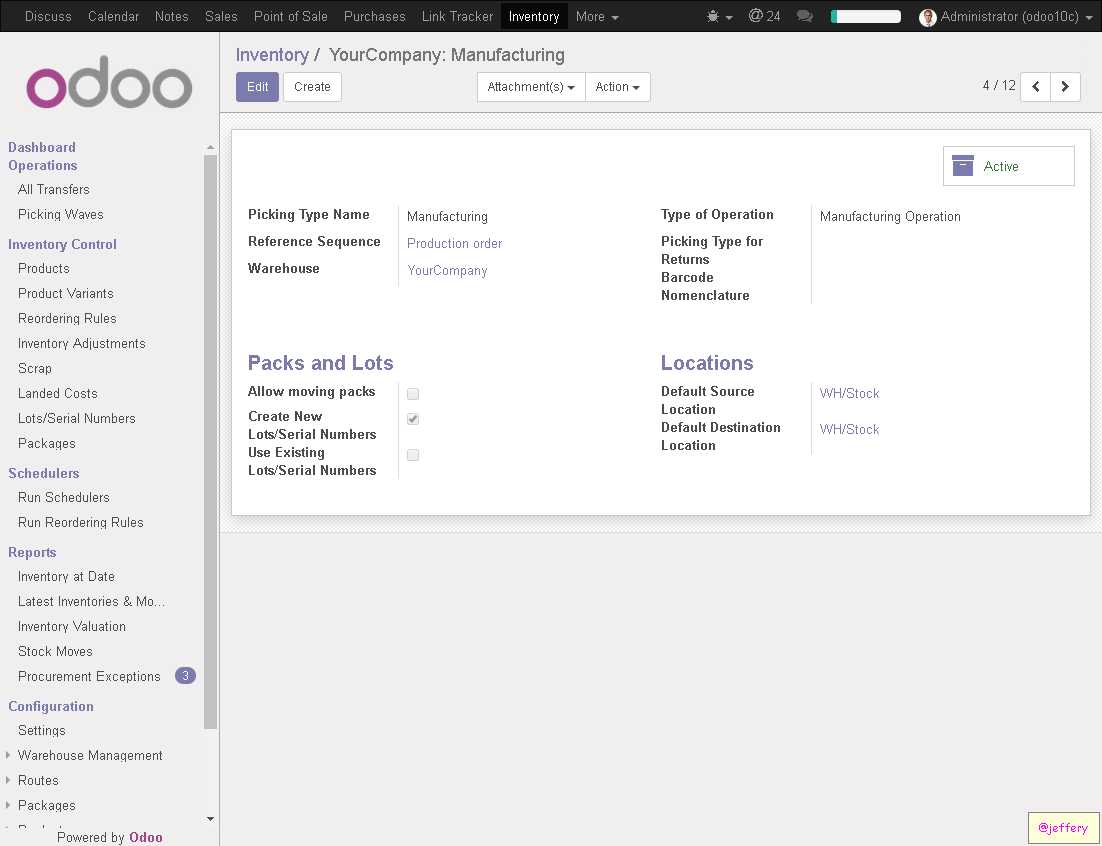Screen dimensions: 1102x846
Task: Expand Warehouse Management in sidebar
Action: point(90,755)
